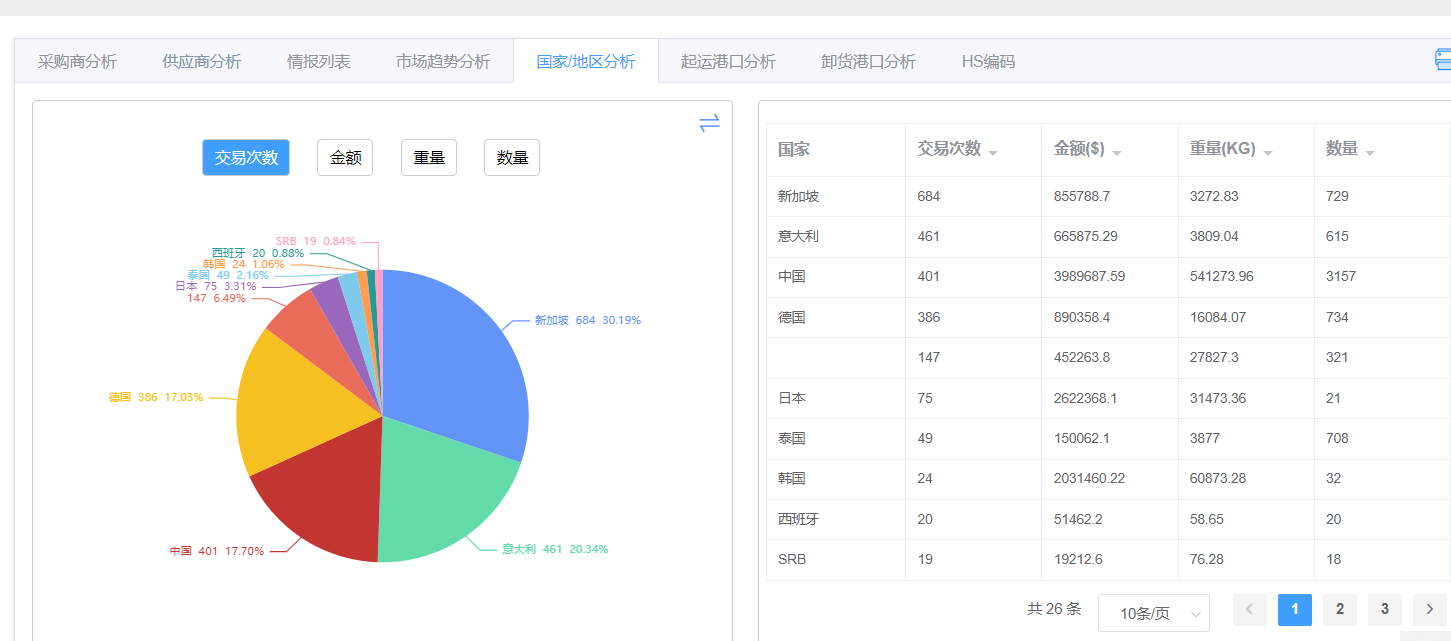1451x641 pixels.
Task: Select 重量 chart metric button
Action: tap(429, 158)
